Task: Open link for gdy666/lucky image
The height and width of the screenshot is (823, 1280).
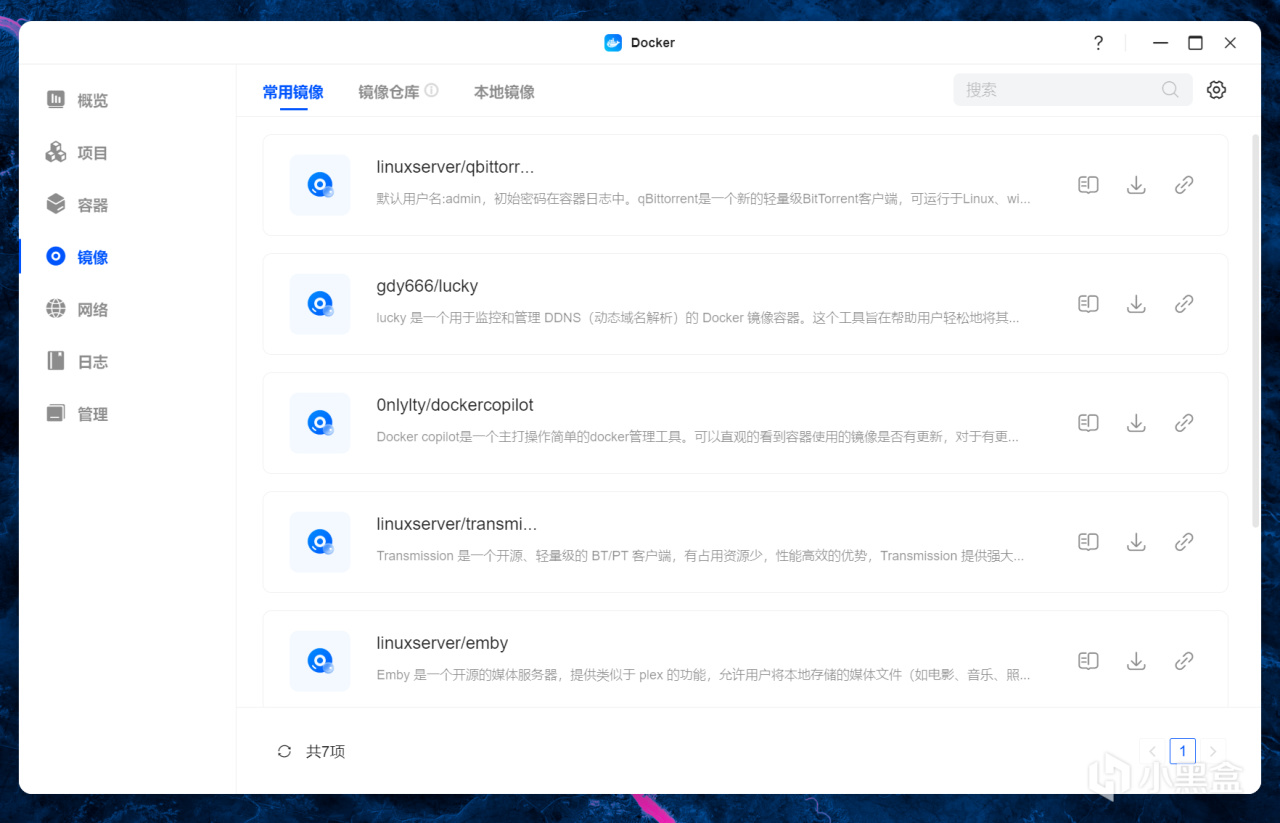Action: pyautogui.click(x=1184, y=304)
